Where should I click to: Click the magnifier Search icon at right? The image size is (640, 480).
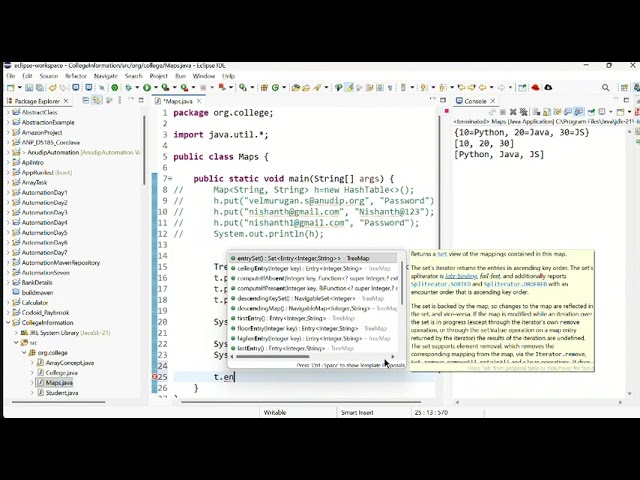pos(606,88)
